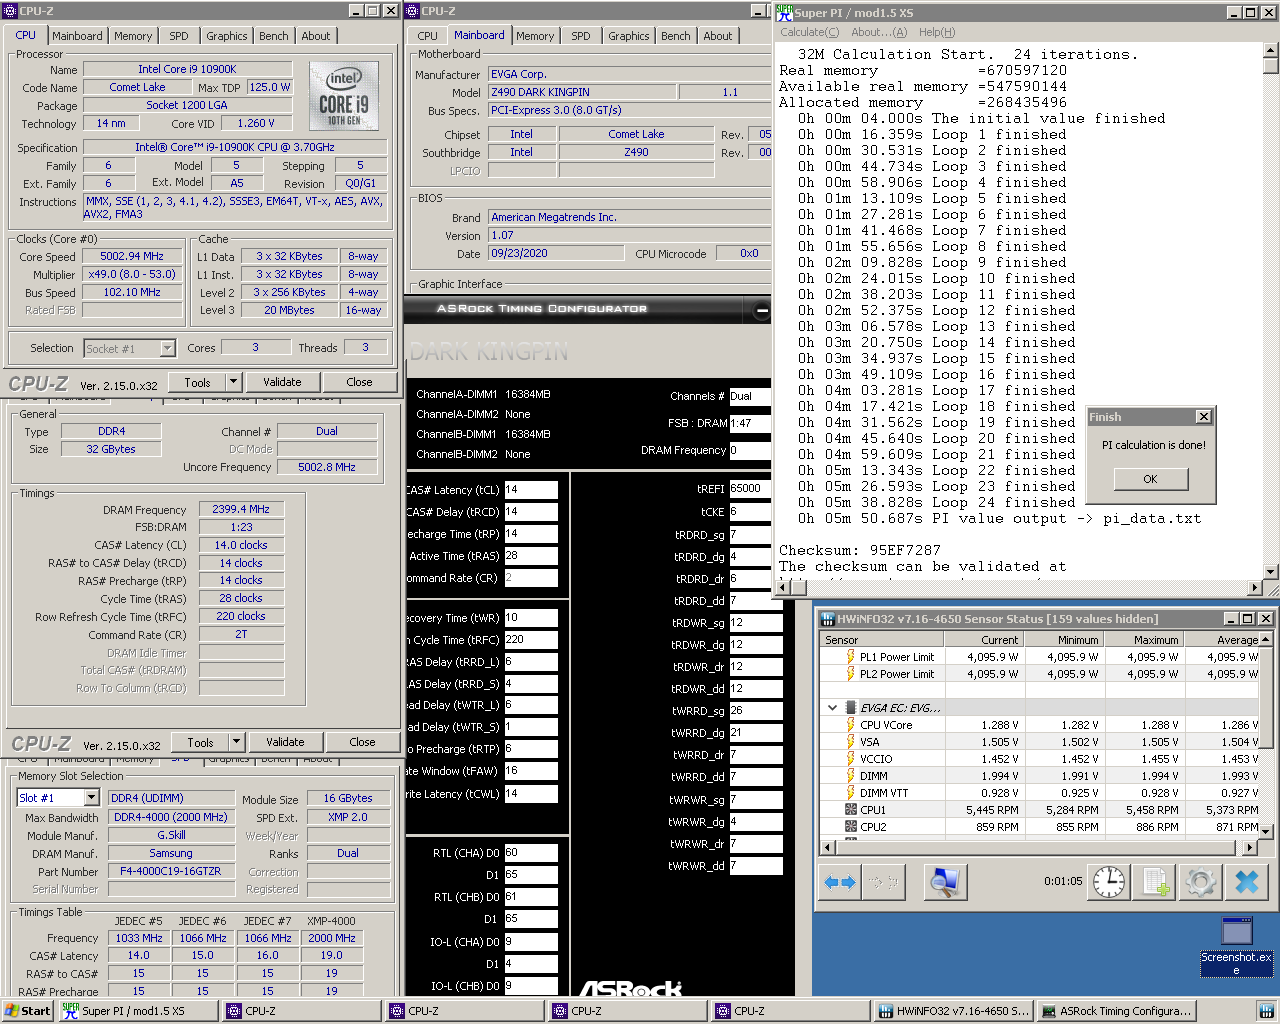1280x1024 pixels.
Task: Open Tools dropdown arrow in Memory CPU-Z window
Action: tap(237, 742)
